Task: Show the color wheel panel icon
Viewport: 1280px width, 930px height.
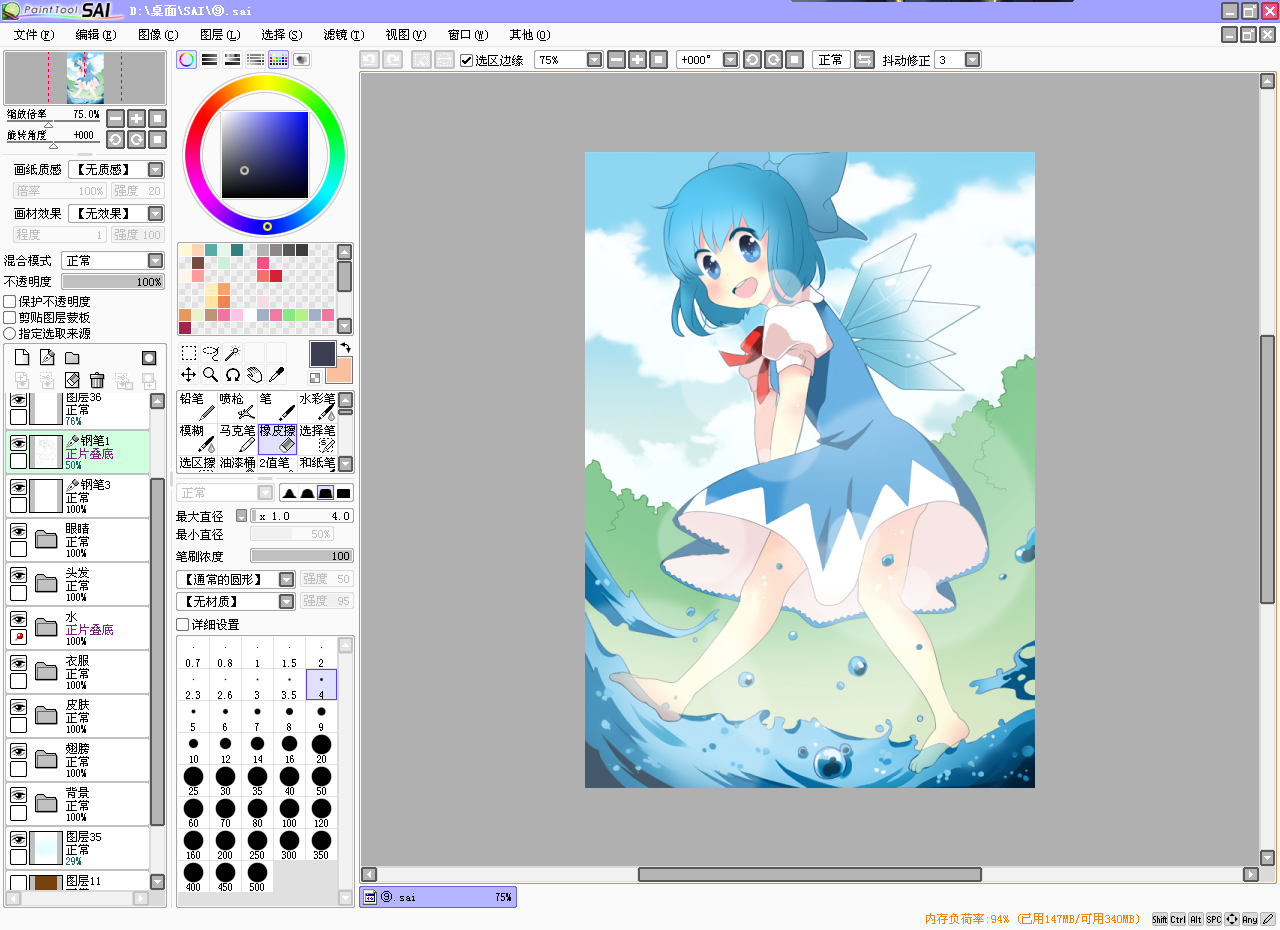Action: click(186, 59)
